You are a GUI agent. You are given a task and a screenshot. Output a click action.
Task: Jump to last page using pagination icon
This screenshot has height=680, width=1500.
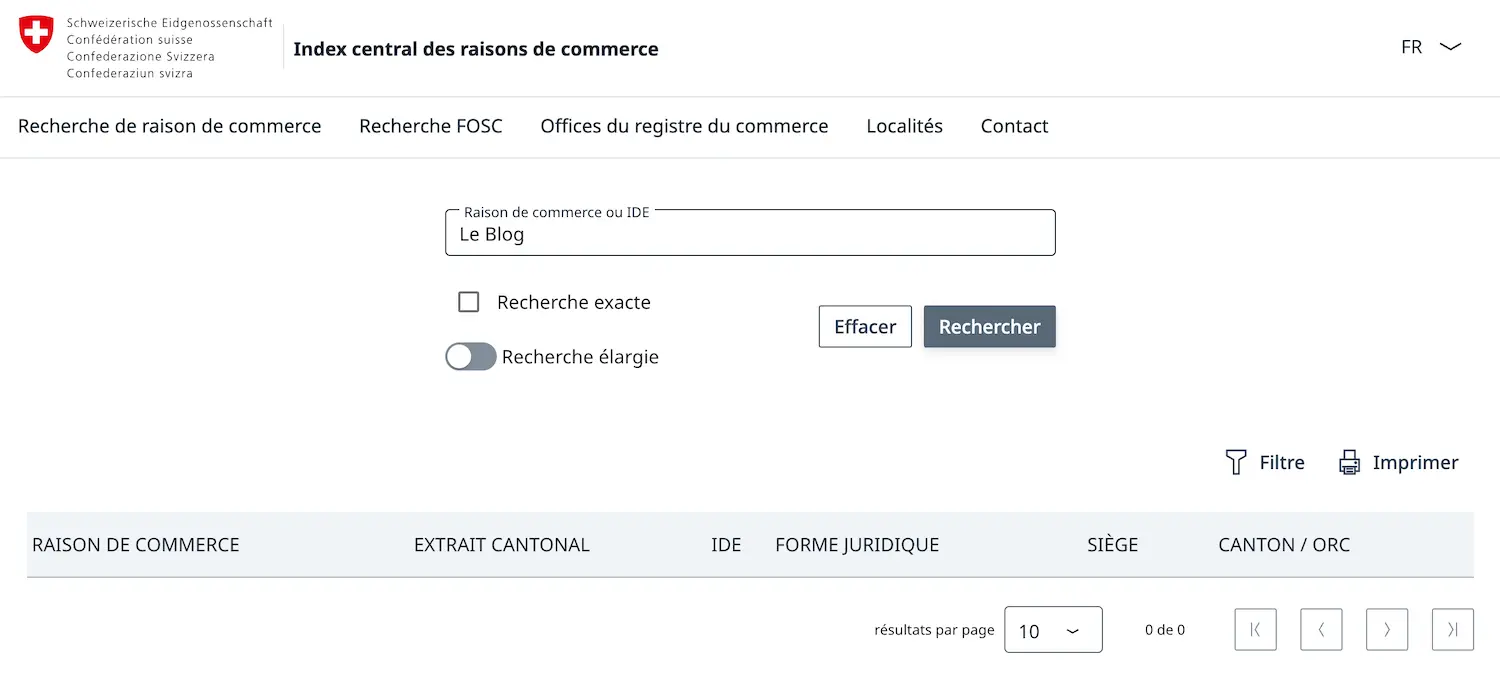coord(1452,629)
